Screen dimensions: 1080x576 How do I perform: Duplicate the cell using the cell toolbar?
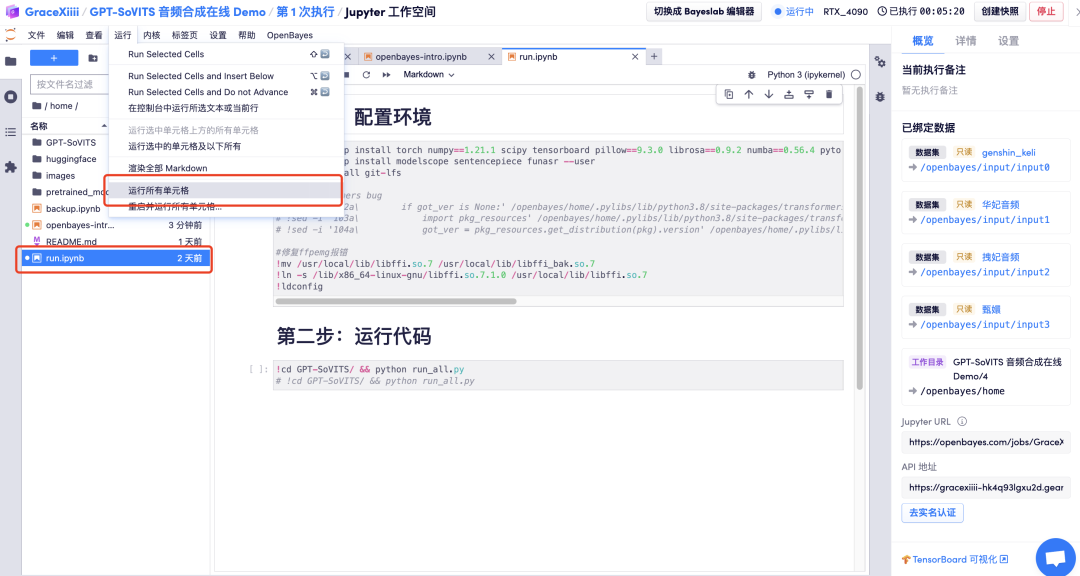(x=729, y=94)
